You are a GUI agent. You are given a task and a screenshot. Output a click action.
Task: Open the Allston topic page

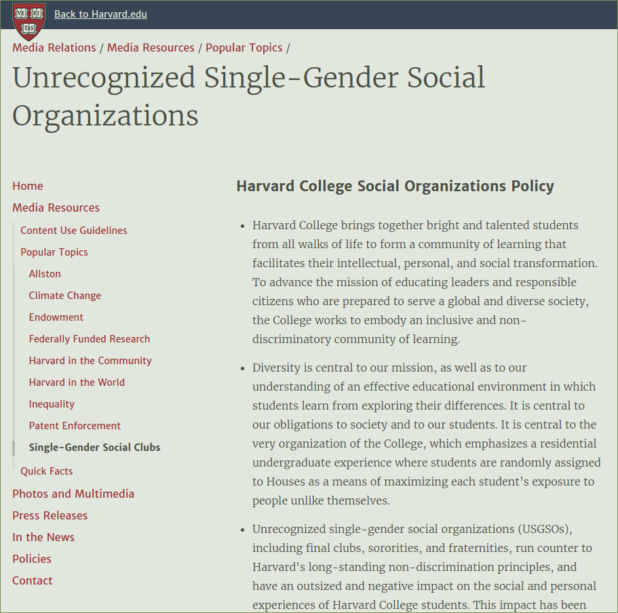pyautogui.click(x=45, y=274)
